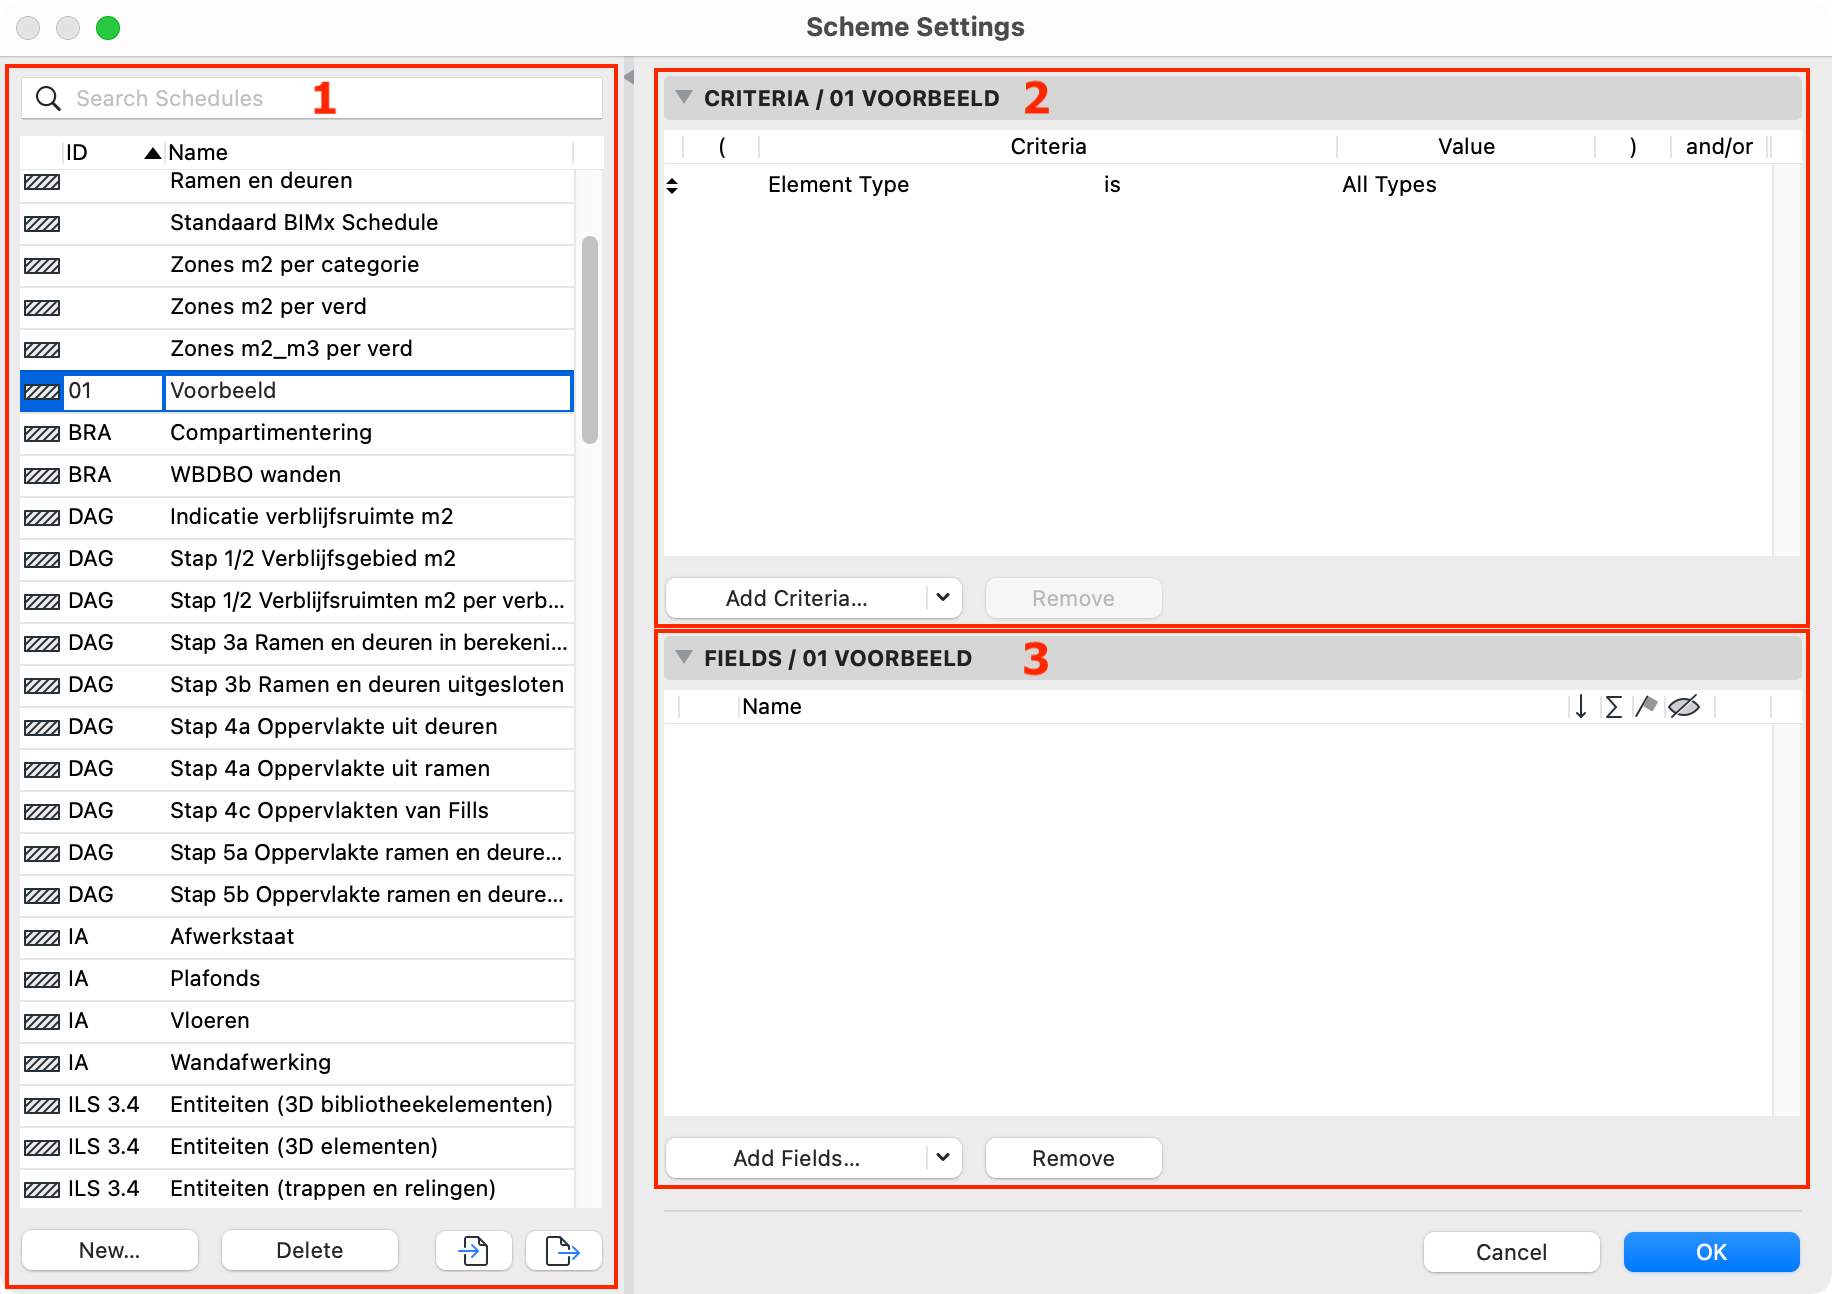Select the Zones m2_m3 per verd row
This screenshot has width=1832, height=1294.
297,349
